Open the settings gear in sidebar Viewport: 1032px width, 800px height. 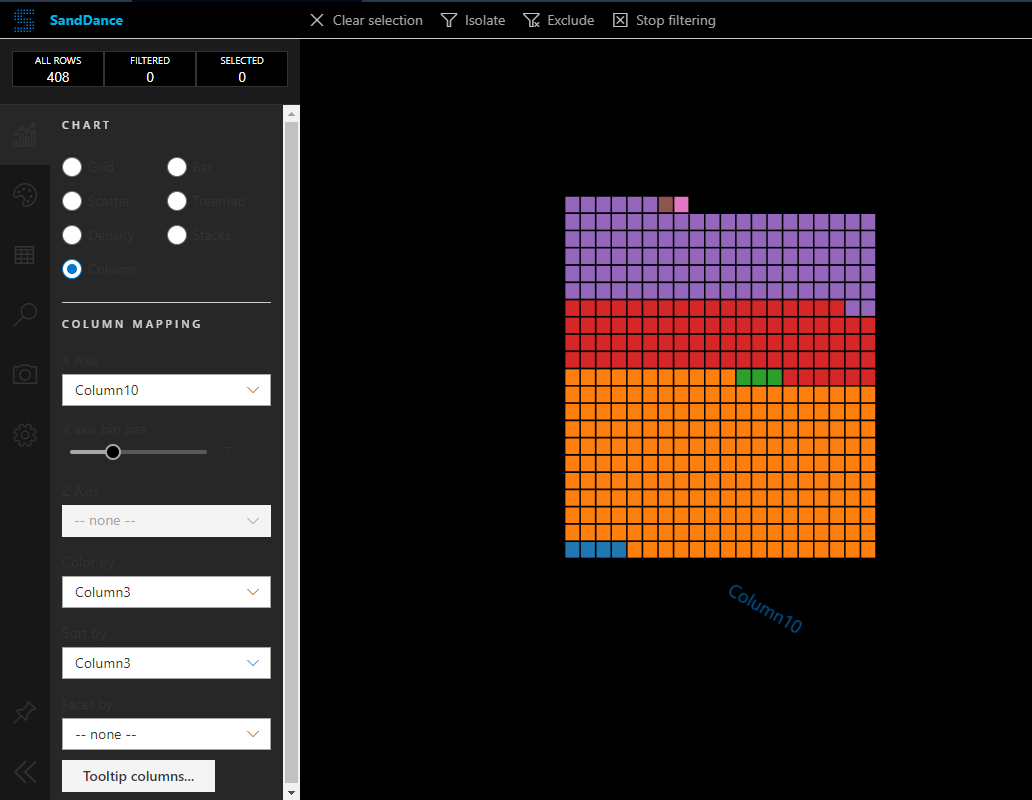(x=25, y=435)
